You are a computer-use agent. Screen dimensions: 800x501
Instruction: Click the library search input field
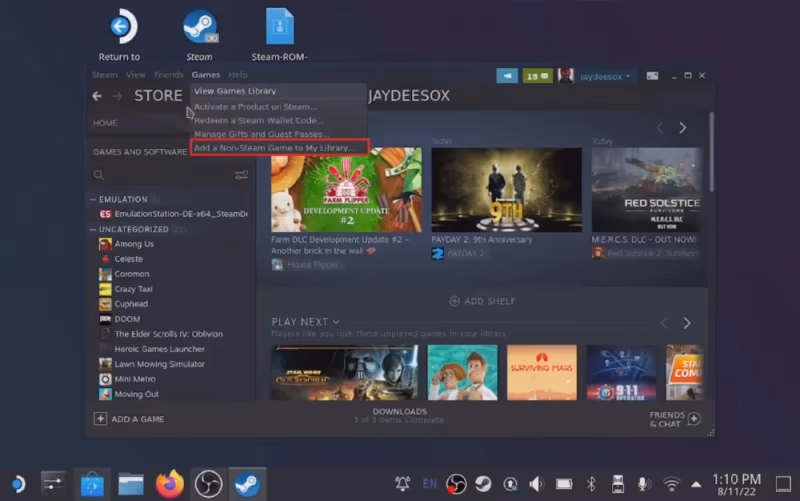pyautogui.click(x=168, y=175)
